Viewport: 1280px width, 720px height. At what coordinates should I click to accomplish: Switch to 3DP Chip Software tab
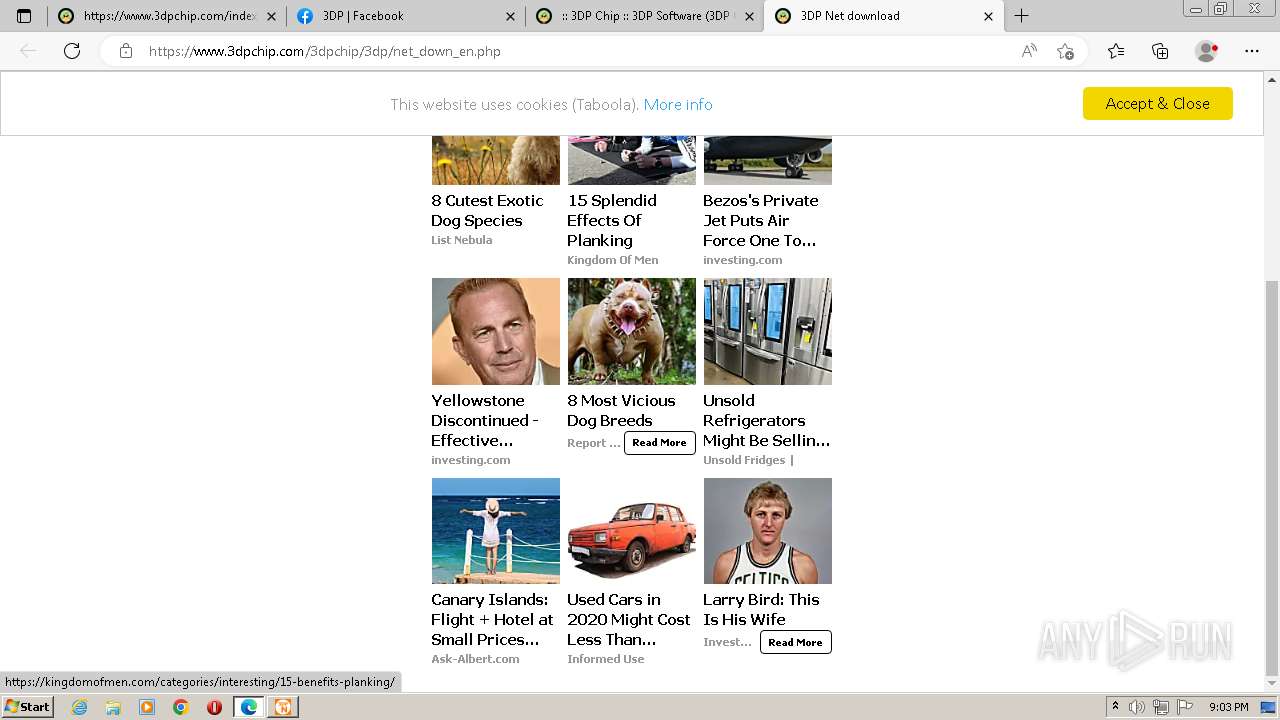point(644,16)
